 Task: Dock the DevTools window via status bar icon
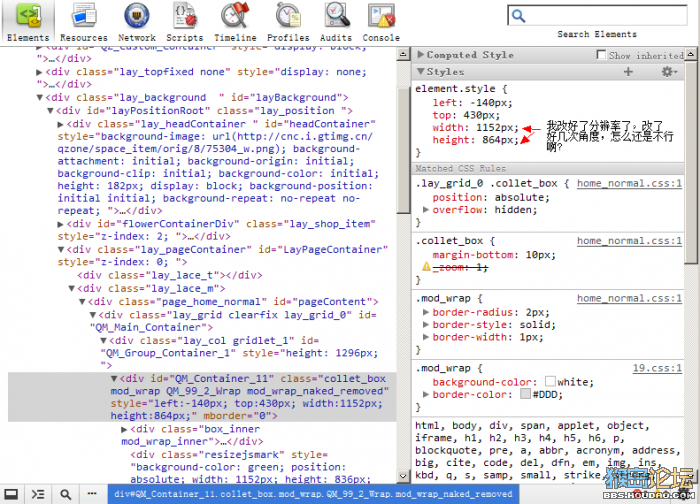11,494
